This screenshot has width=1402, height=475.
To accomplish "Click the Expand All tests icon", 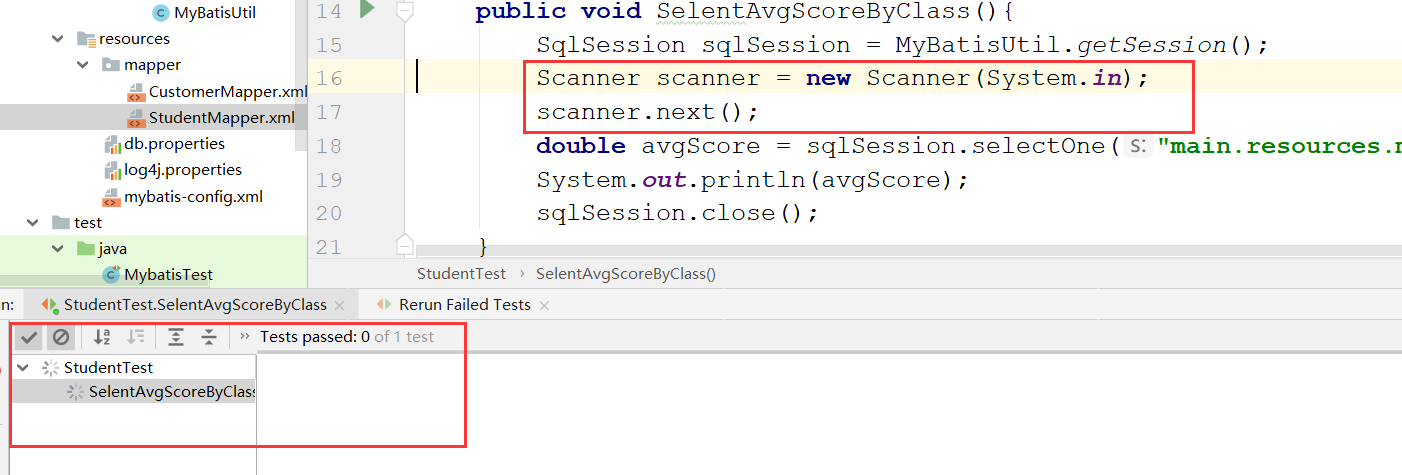I will pos(176,337).
